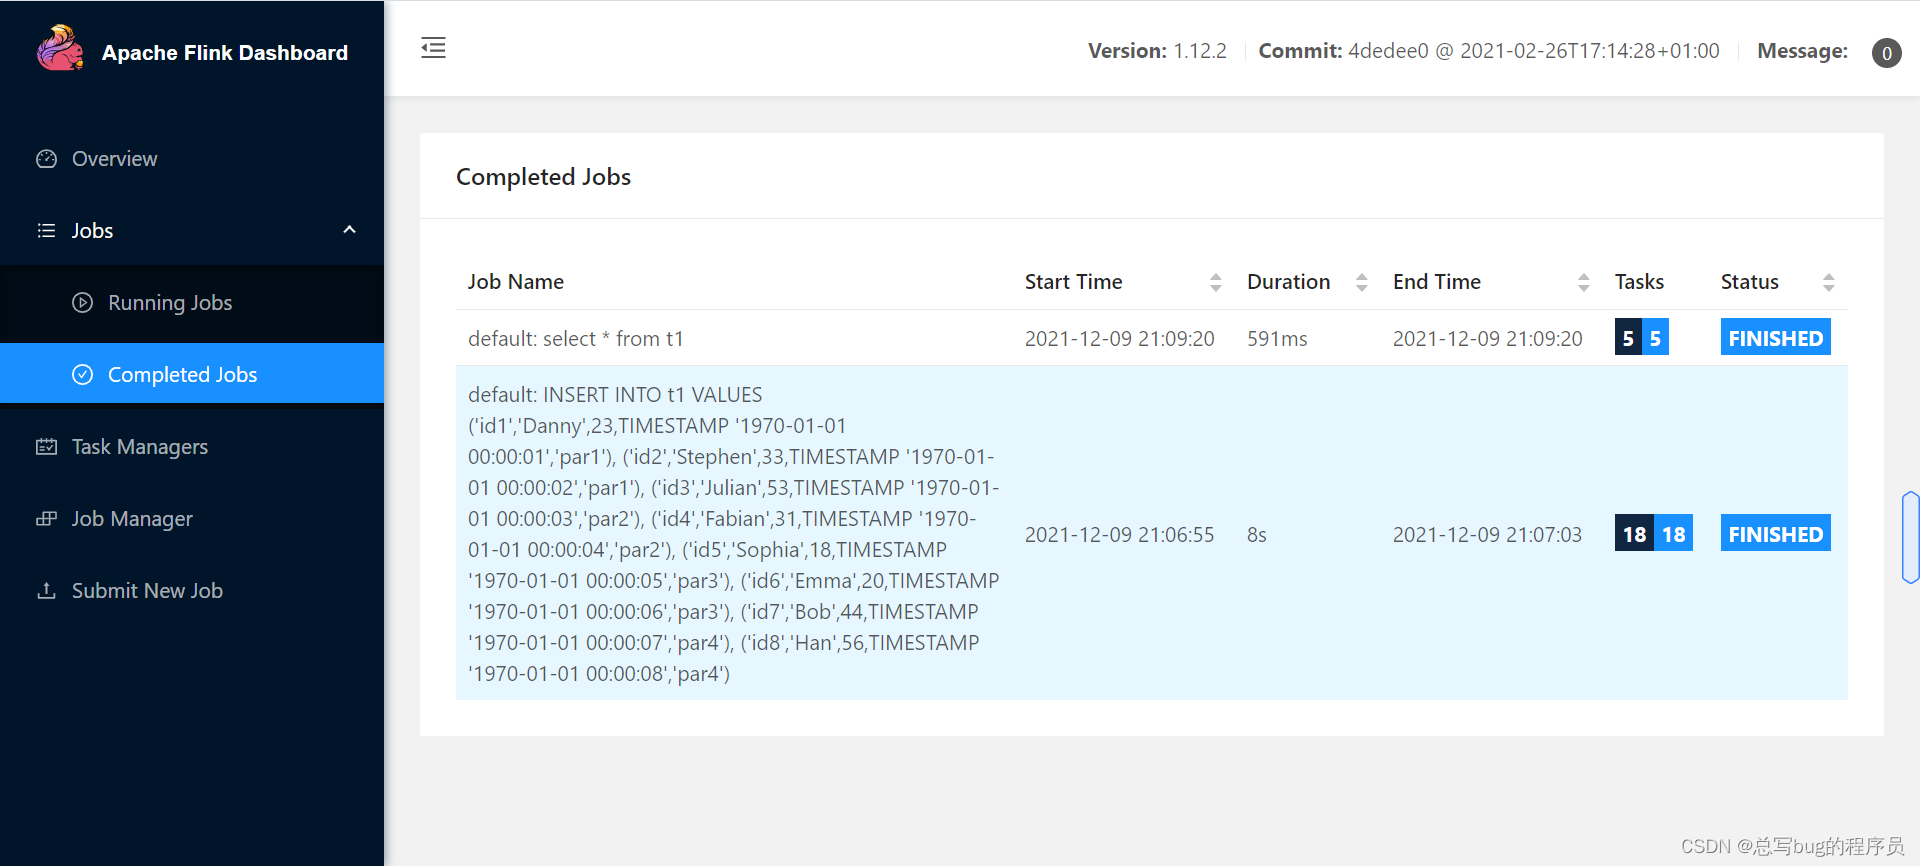Viewport: 1920px width, 866px height.
Task: Click the Tasks column header
Action: 1640,282
